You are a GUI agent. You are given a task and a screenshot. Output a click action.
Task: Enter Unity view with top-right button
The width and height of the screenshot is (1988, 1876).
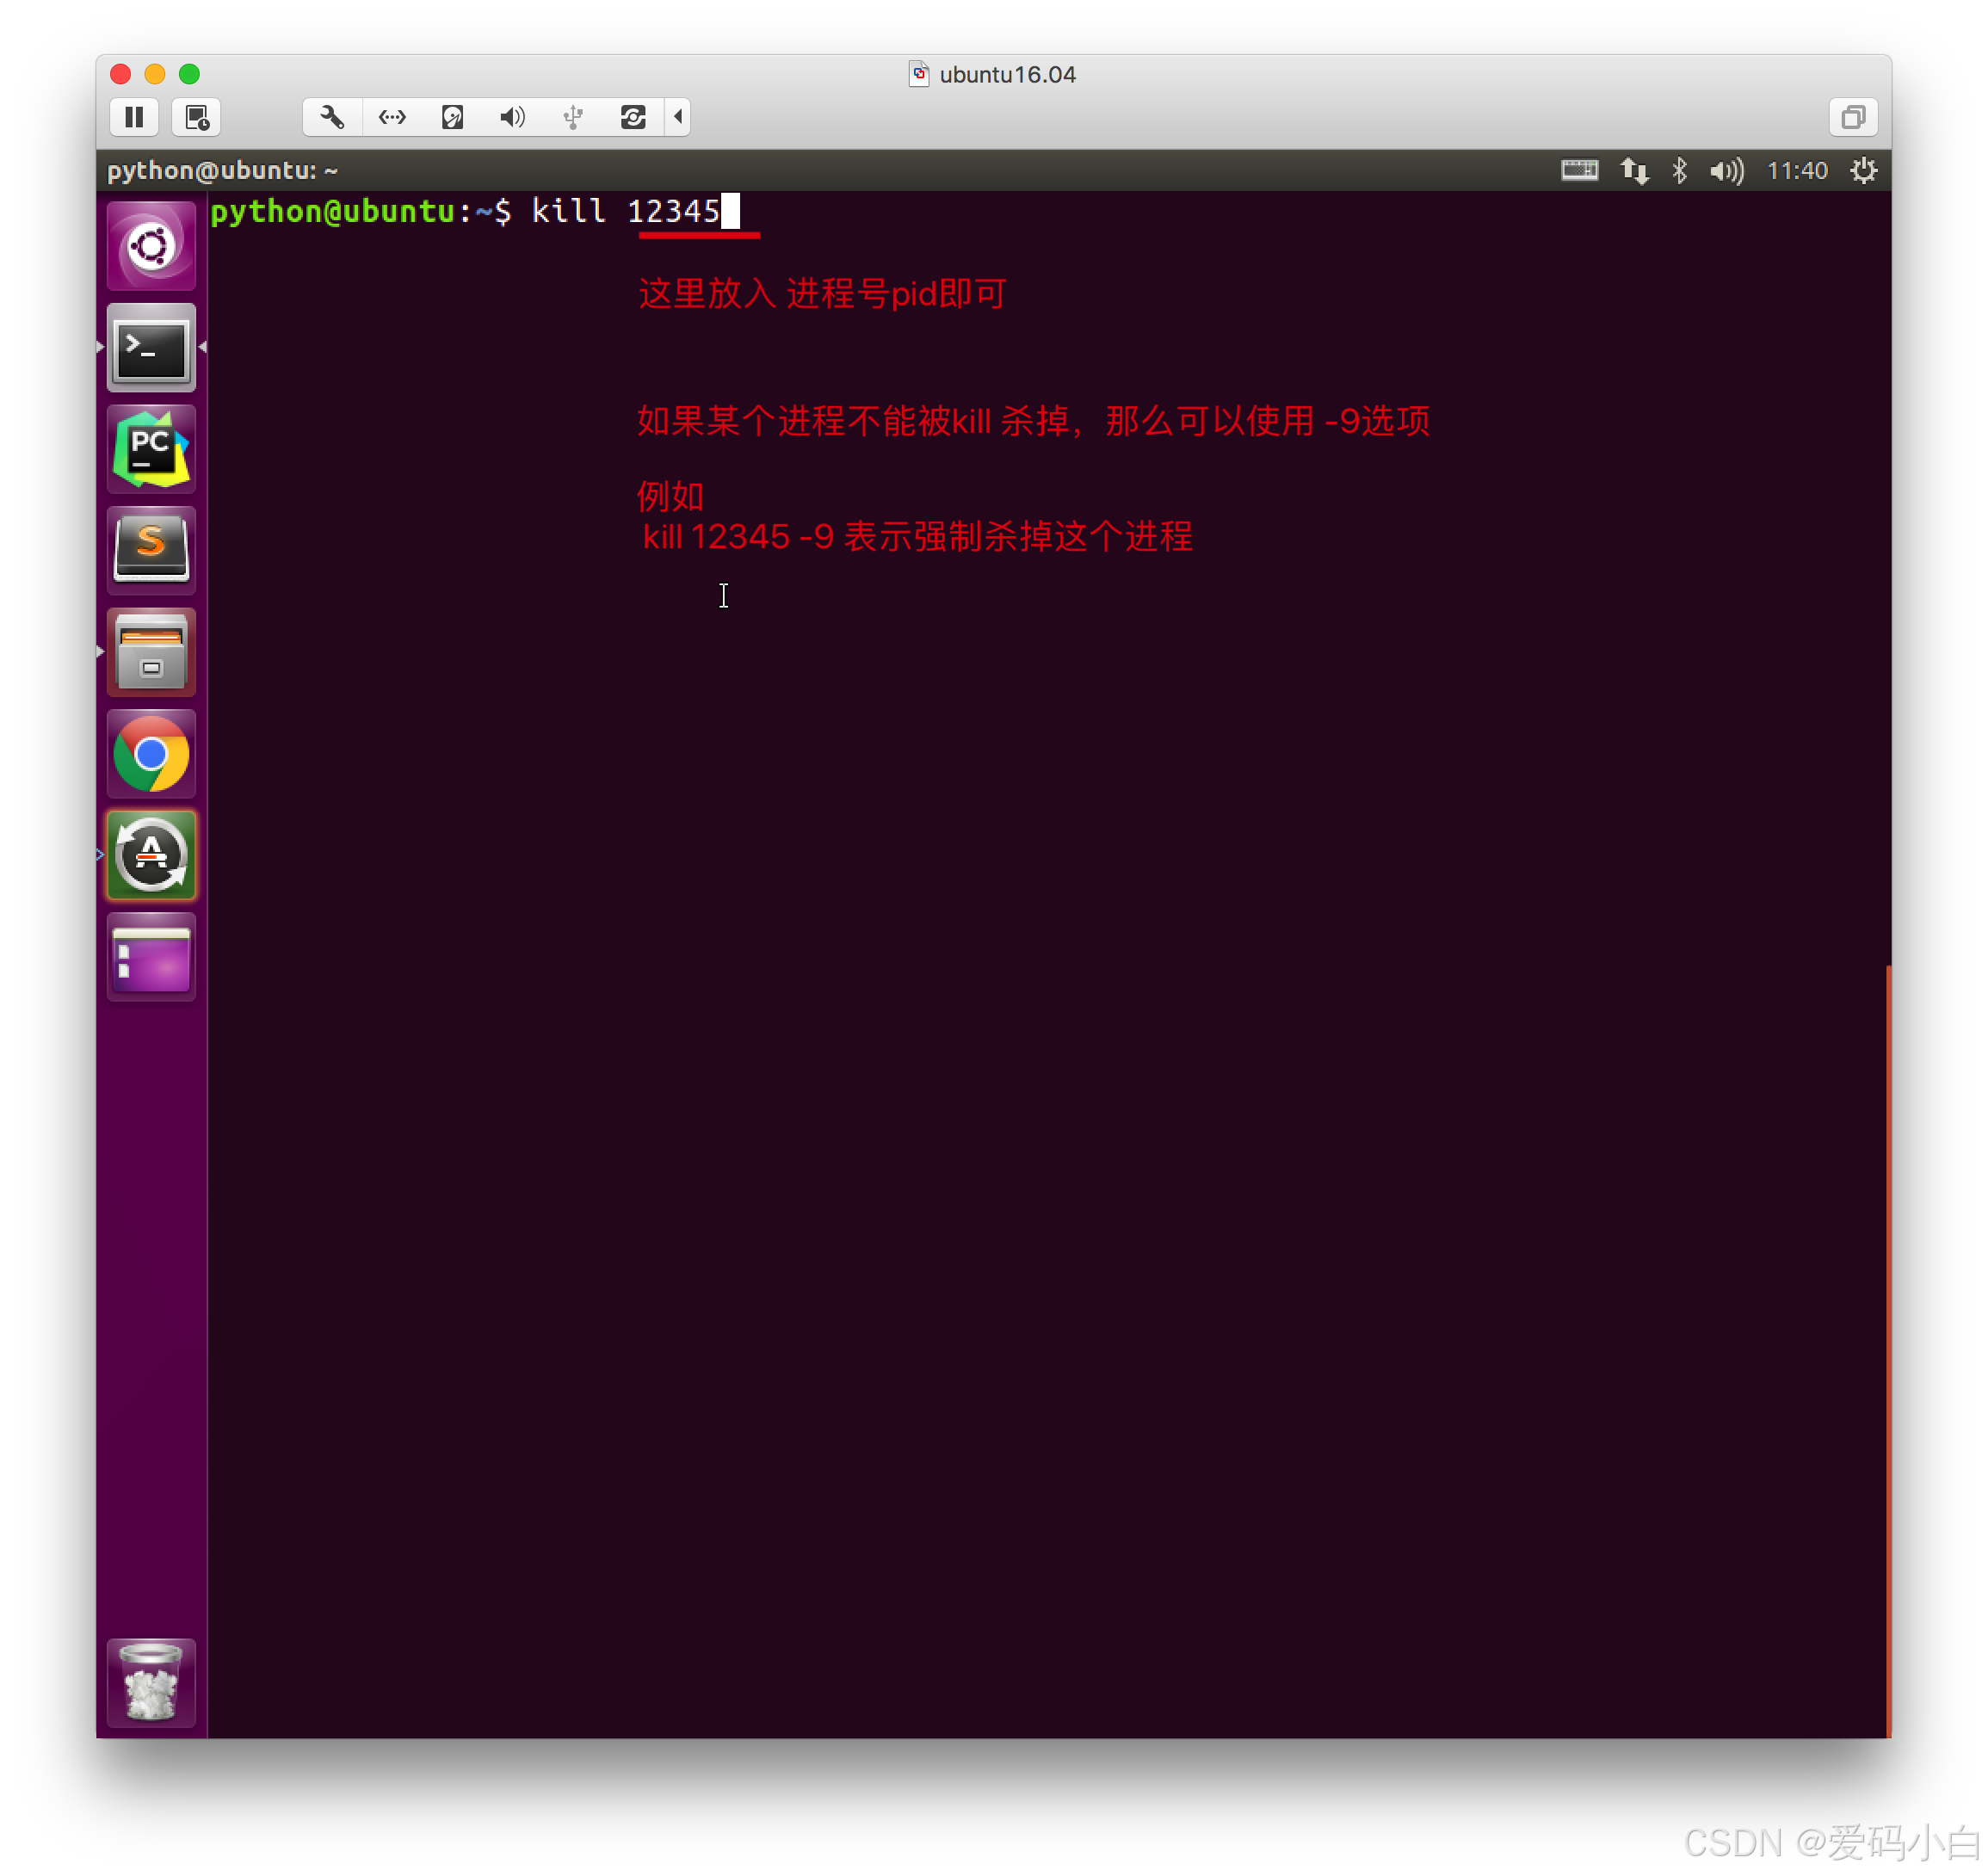[x=1853, y=117]
